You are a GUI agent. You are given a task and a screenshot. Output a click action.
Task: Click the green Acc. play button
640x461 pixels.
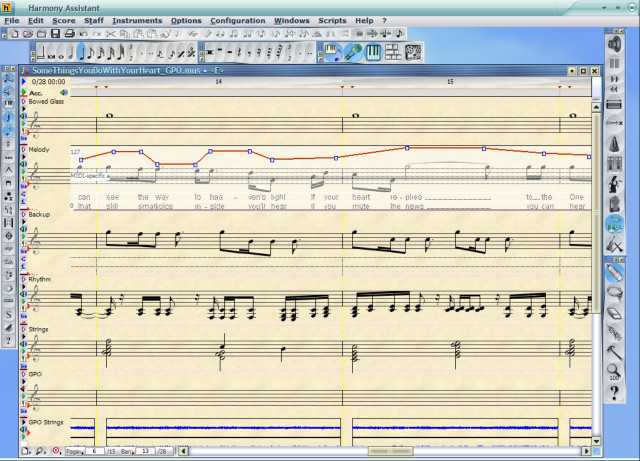point(24,93)
